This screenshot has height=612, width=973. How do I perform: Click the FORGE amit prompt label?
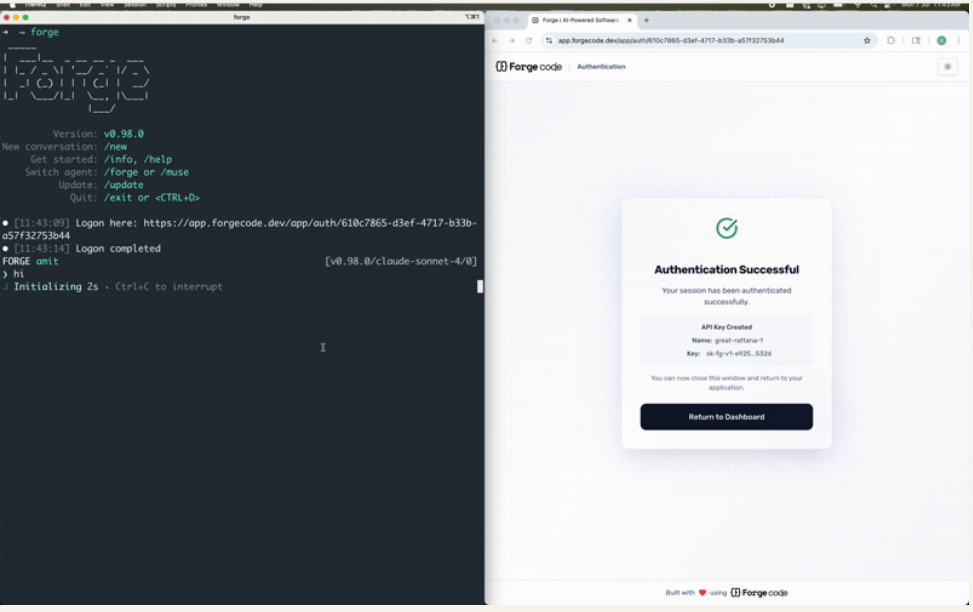tap(30, 261)
